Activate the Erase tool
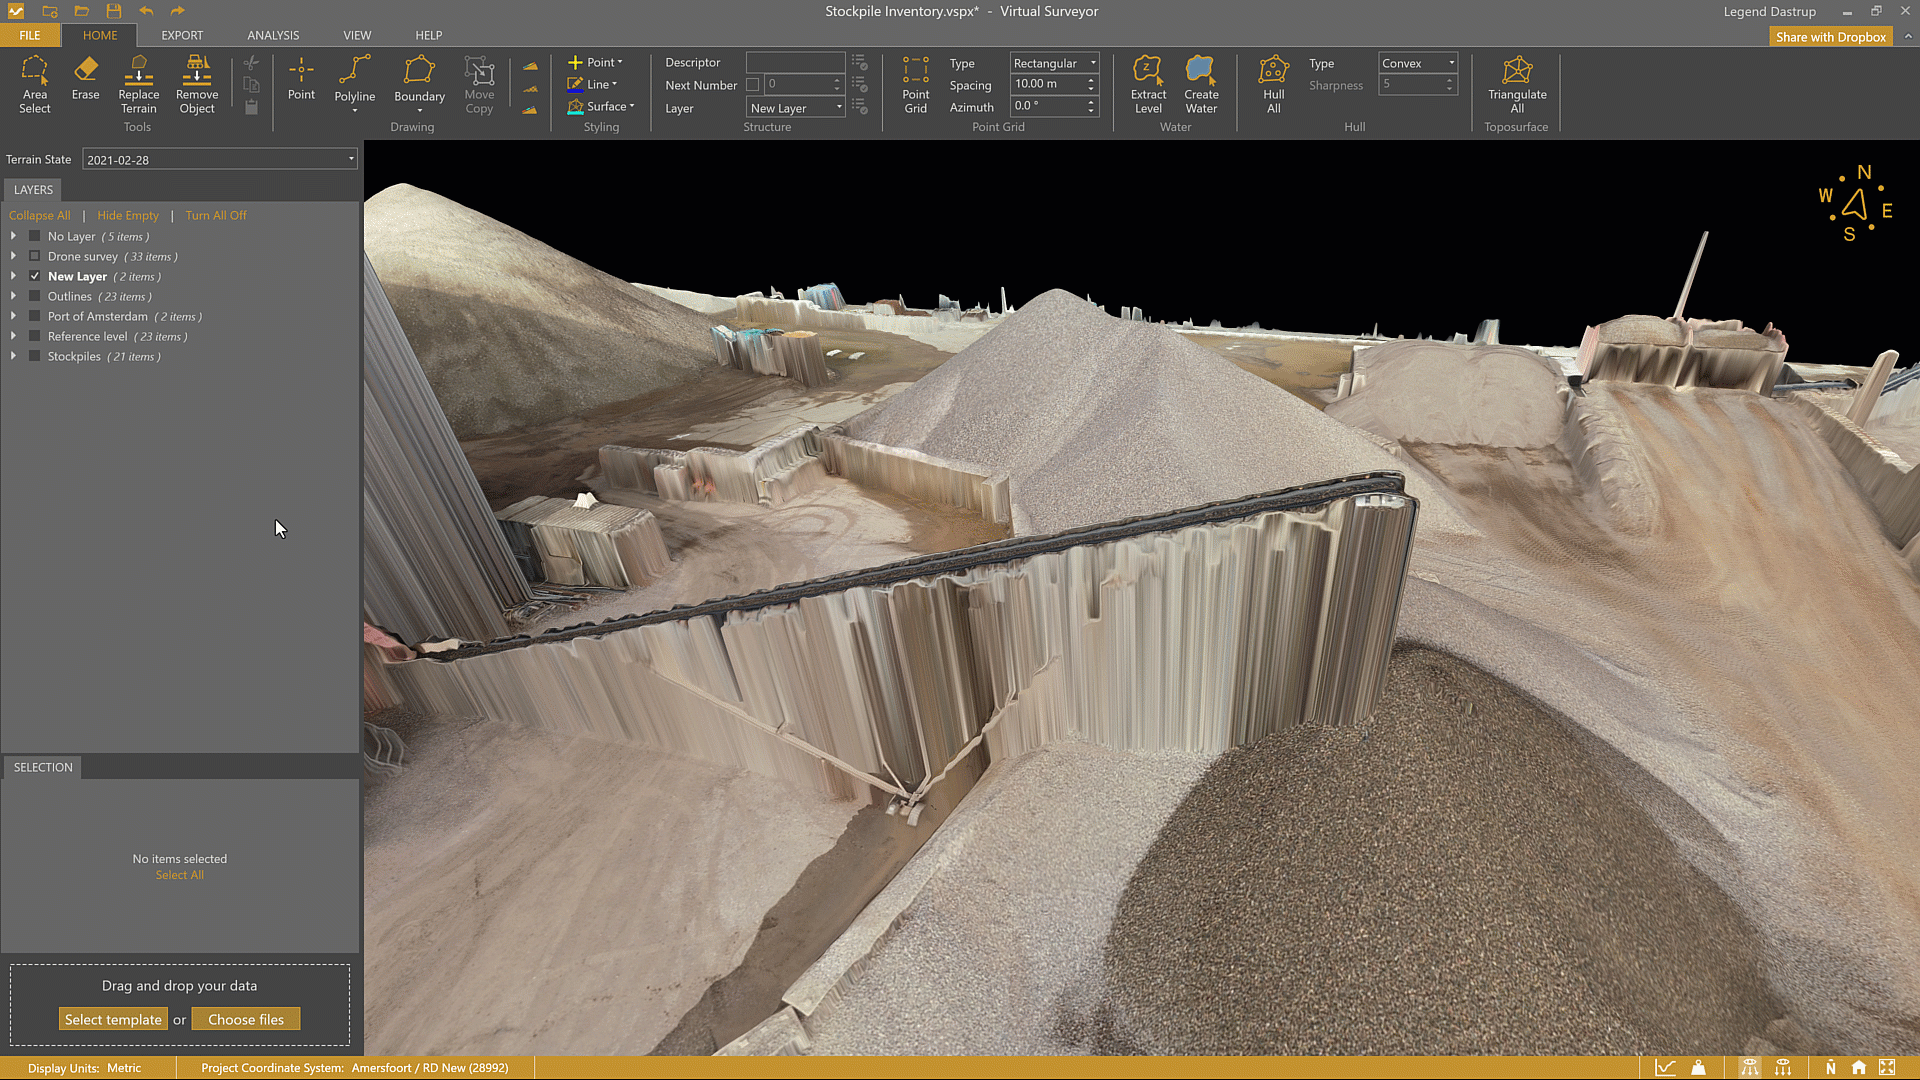1920x1080 pixels. tap(85, 78)
